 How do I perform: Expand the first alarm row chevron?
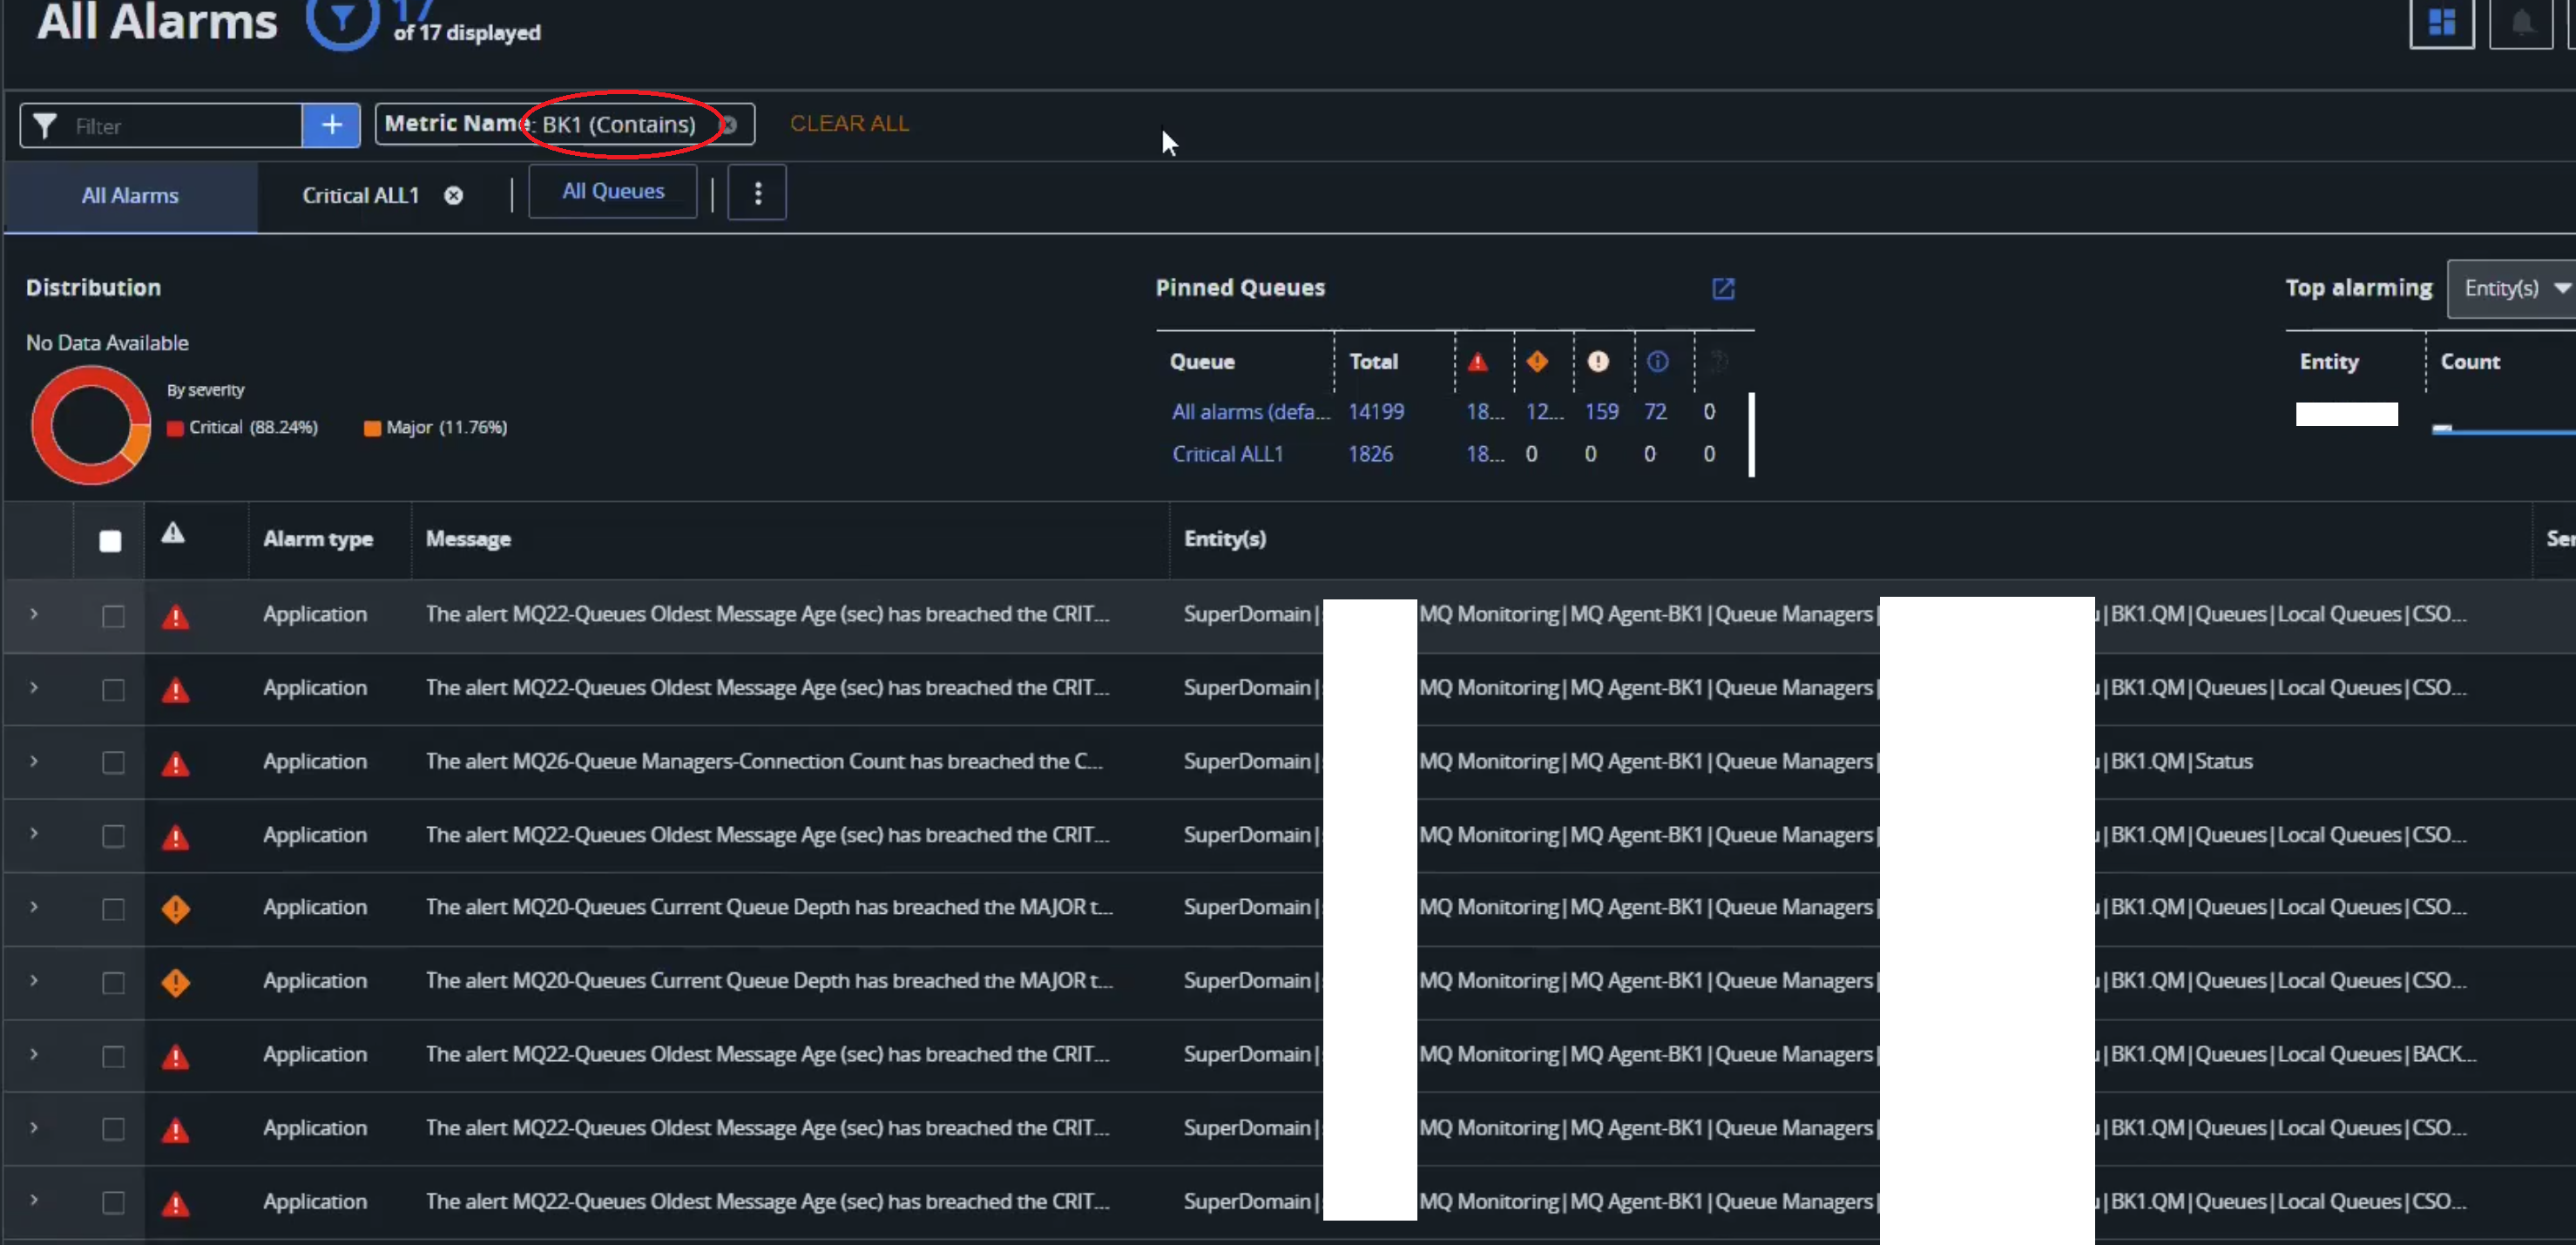coord(34,614)
